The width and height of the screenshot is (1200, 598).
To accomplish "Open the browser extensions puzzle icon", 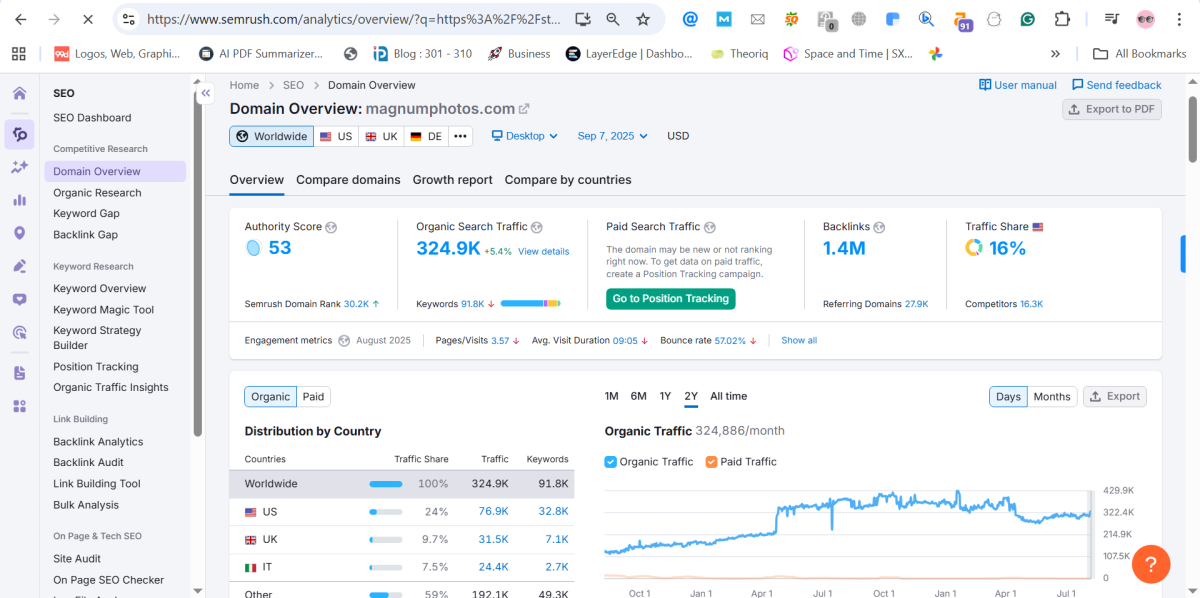I will [x=1062, y=19].
